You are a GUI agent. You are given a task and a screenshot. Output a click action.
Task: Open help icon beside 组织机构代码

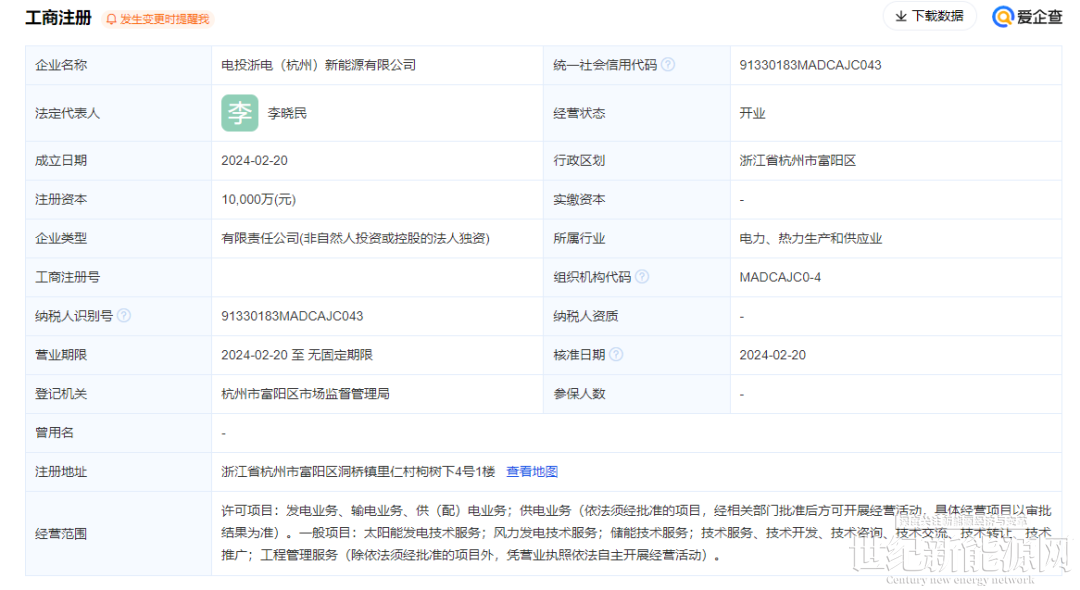[642, 277]
